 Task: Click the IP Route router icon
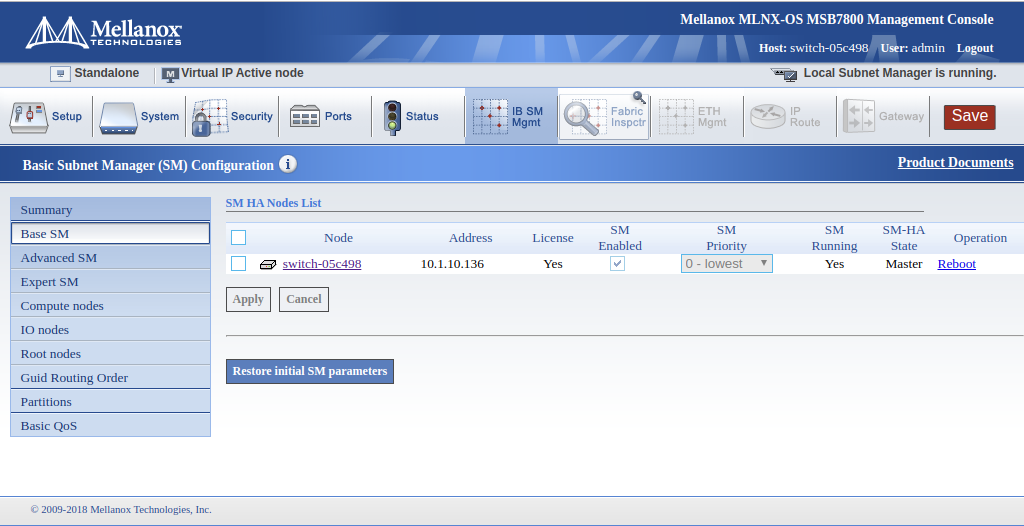tap(767, 117)
